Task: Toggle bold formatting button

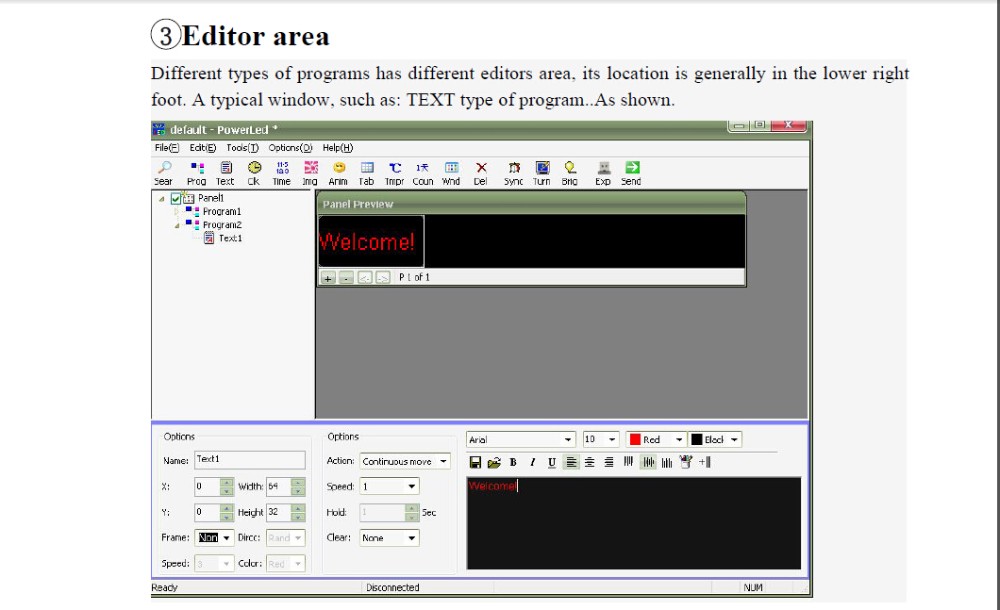Action: (x=513, y=462)
